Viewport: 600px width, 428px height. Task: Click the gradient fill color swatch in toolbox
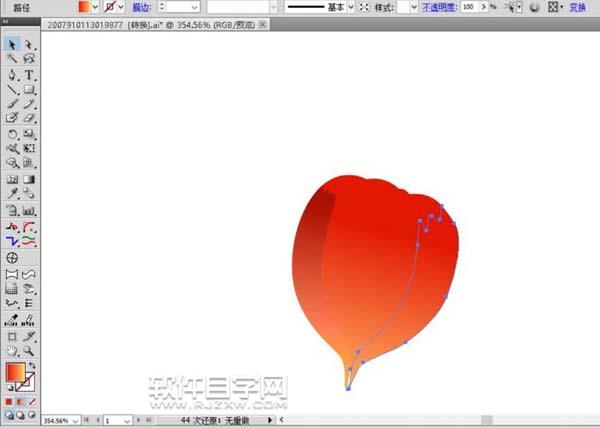tap(15, 372)
